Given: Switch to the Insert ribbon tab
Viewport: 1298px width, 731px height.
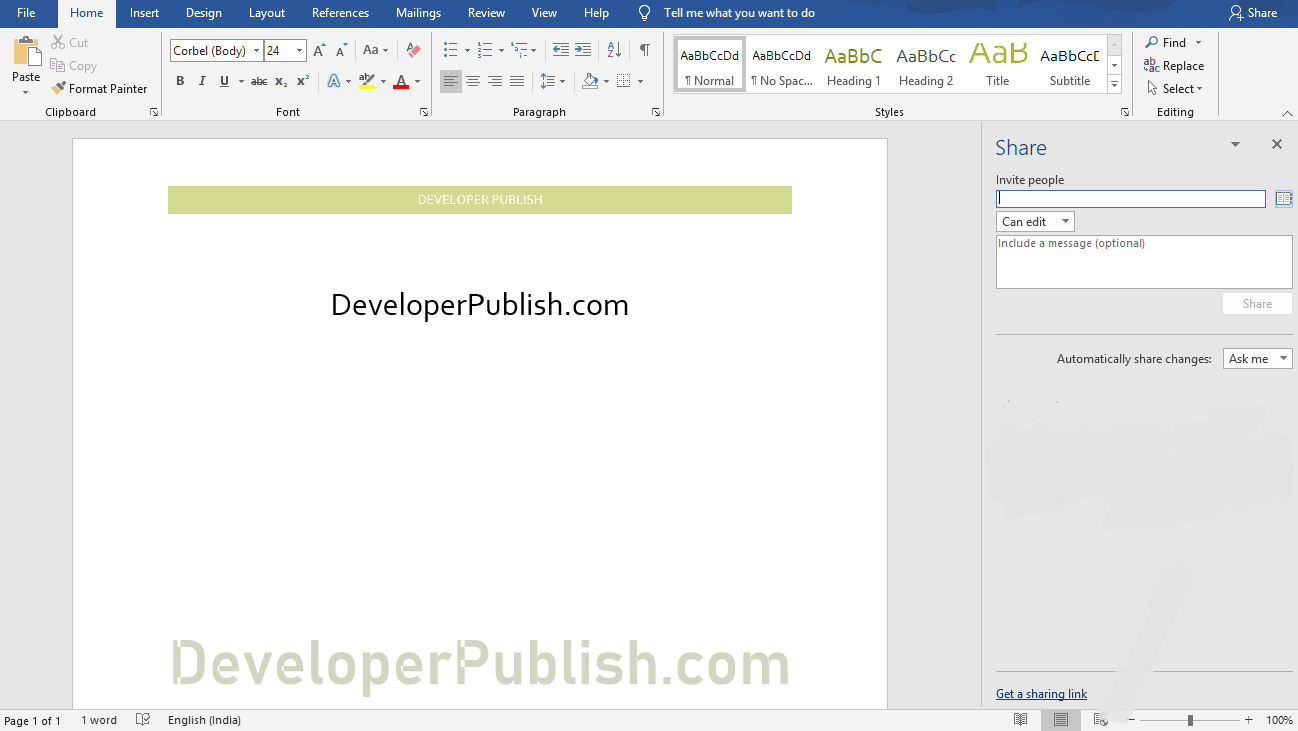Looking at the screenshot, I should [144, 13].
